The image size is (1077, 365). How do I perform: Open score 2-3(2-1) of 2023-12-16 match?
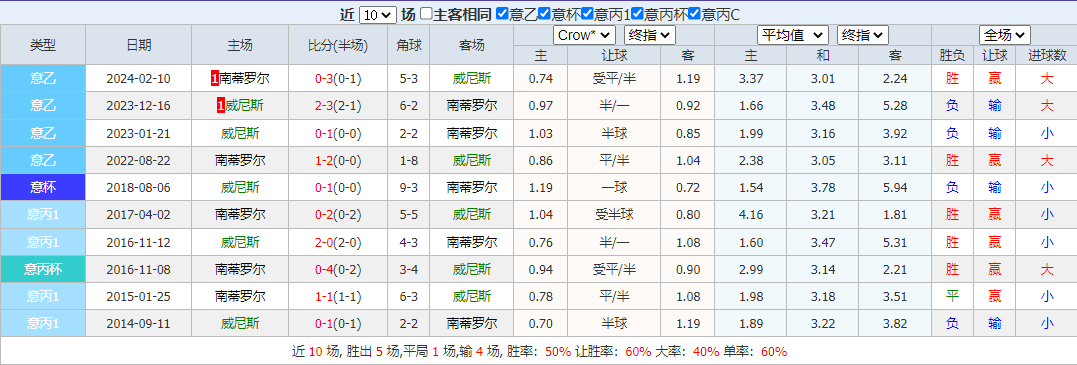(338, 106)
